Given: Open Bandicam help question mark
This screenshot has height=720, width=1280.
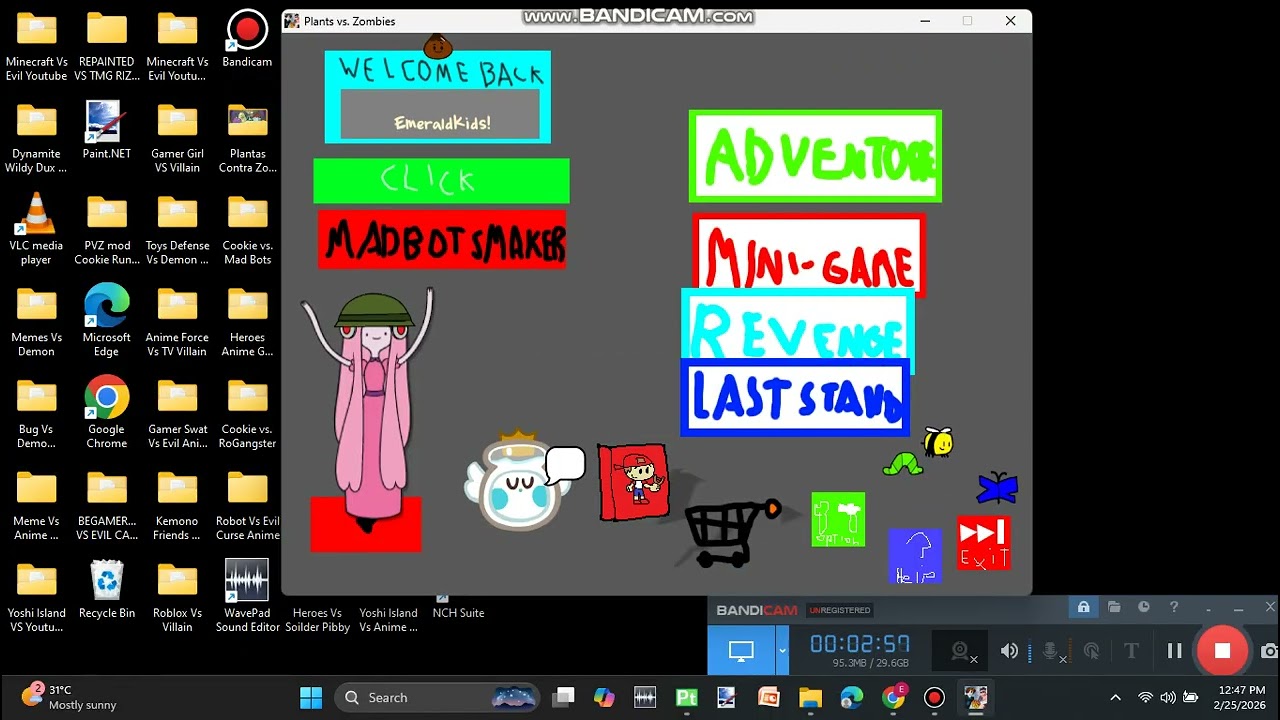Looking at the screenshot, I should pos(1174,607).
